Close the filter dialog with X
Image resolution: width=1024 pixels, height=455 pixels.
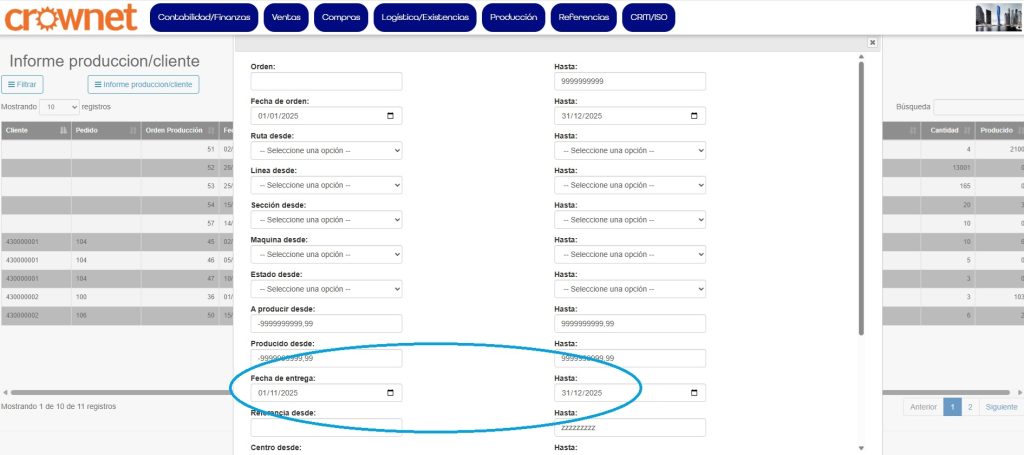coord(872,43)
